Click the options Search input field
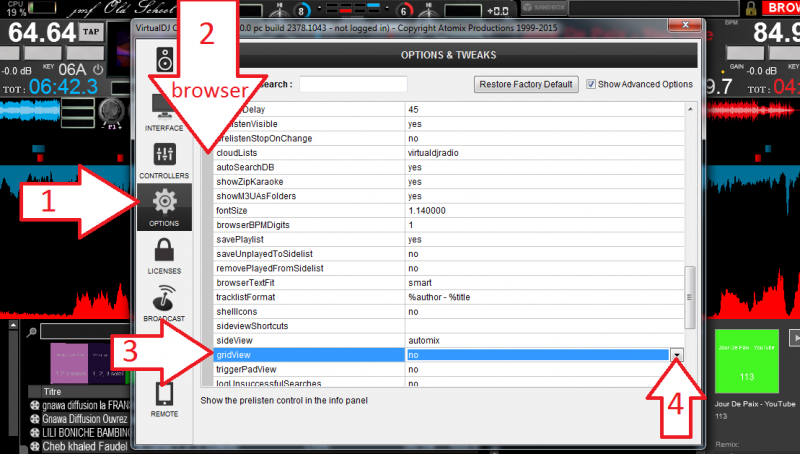Screen dimensions: 800x454 (353, 84)
